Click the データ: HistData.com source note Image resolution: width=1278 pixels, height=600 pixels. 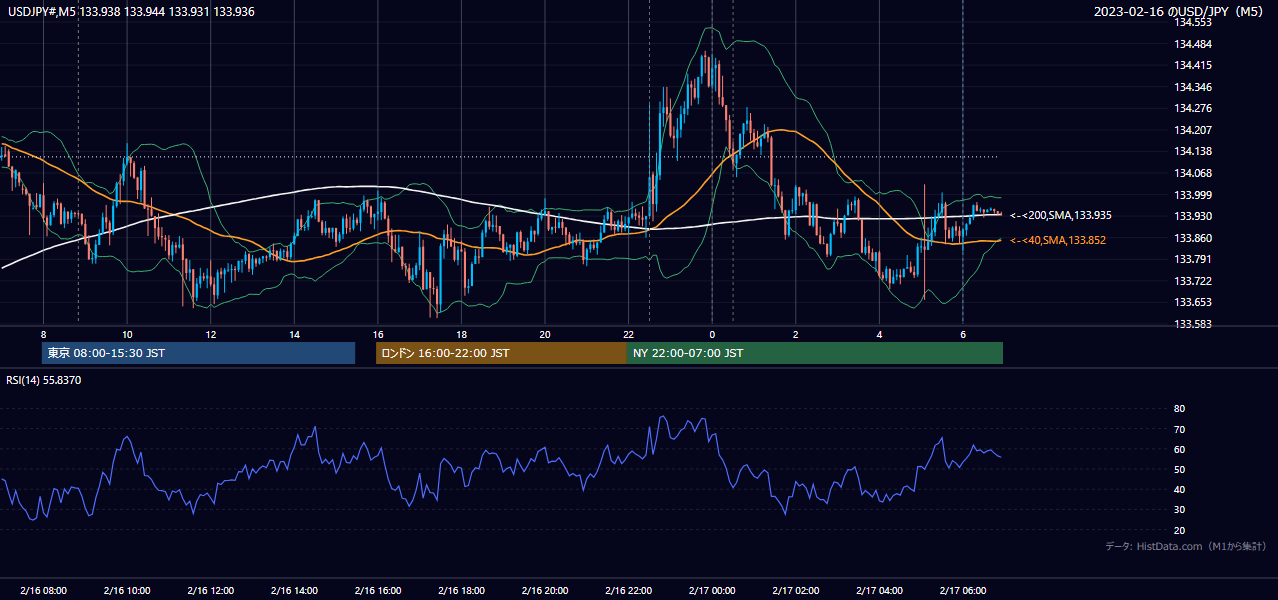1186,546
